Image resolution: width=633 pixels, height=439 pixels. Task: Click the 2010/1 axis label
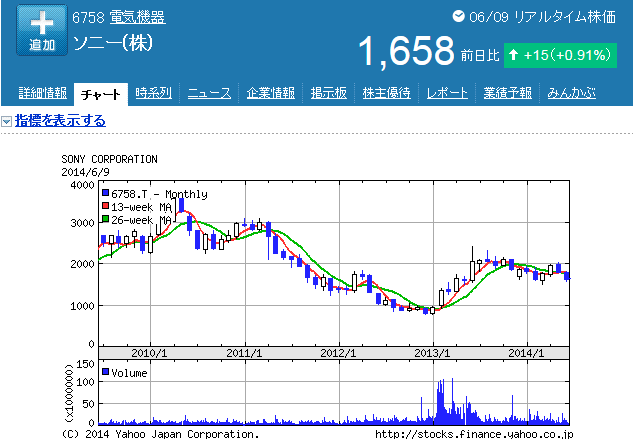click(x=149, y=353)
